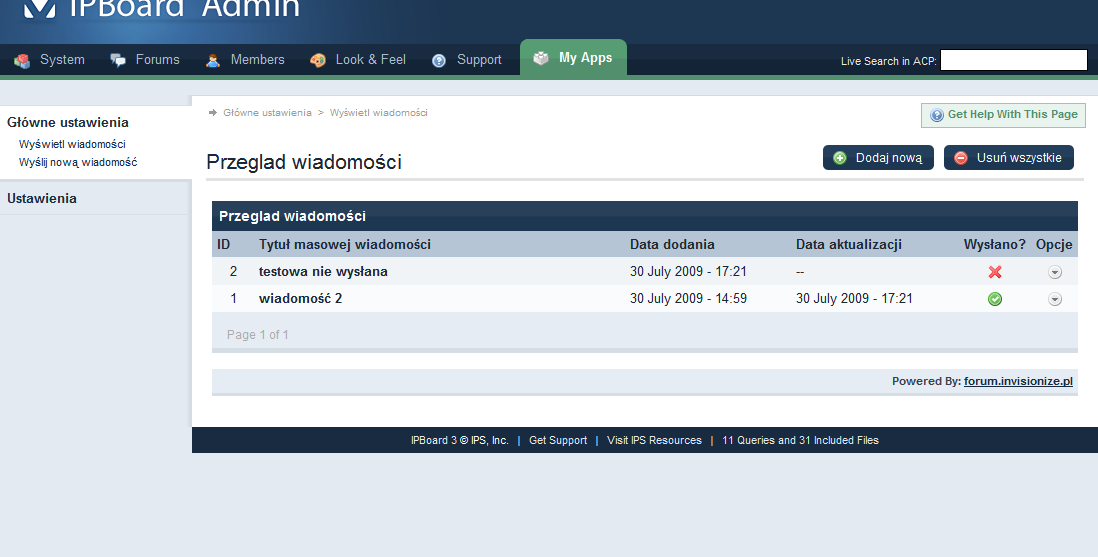Viewport: 1098px width, 557px height.
Task: Open message titled testowa nie wysłana
Action: pyautogui.click(x=323, y=272)
